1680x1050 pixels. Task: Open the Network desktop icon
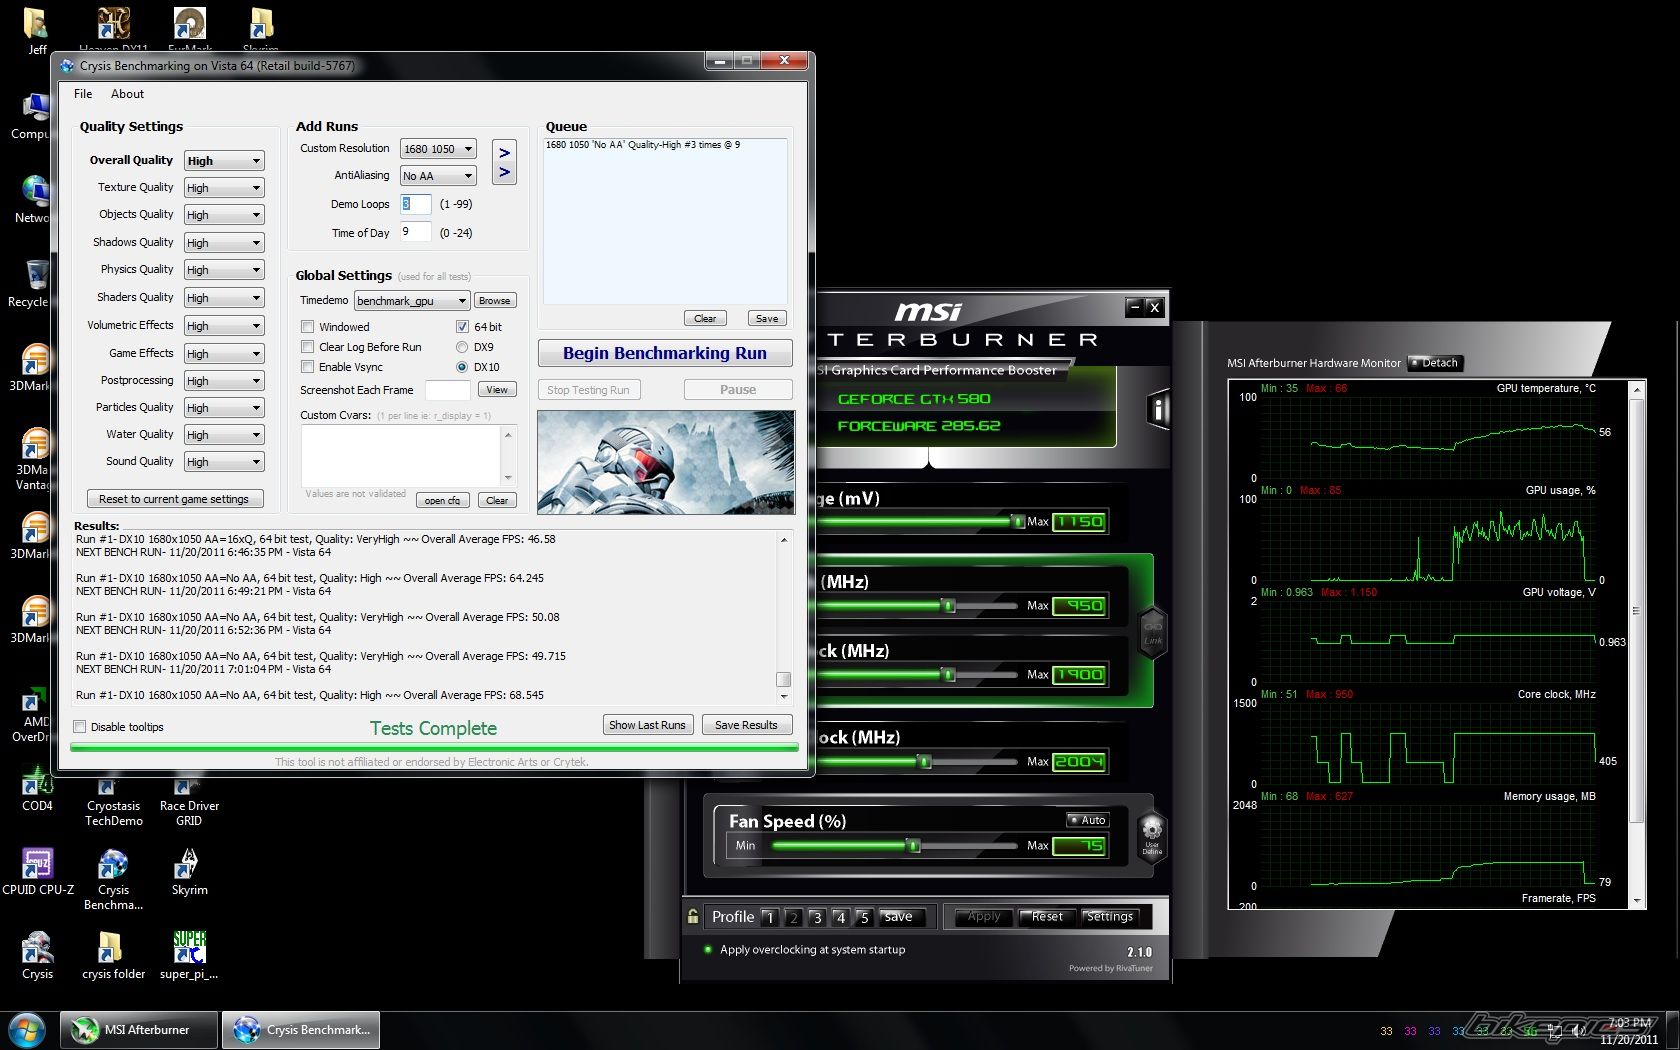click(32, 199)
